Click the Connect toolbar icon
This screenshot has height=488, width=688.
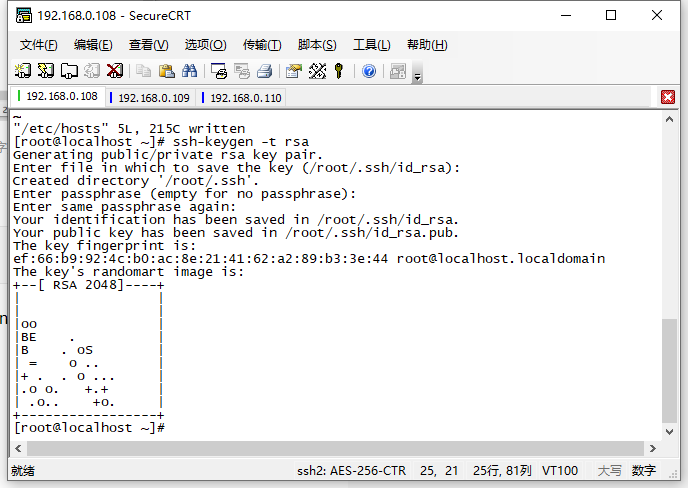22,71
